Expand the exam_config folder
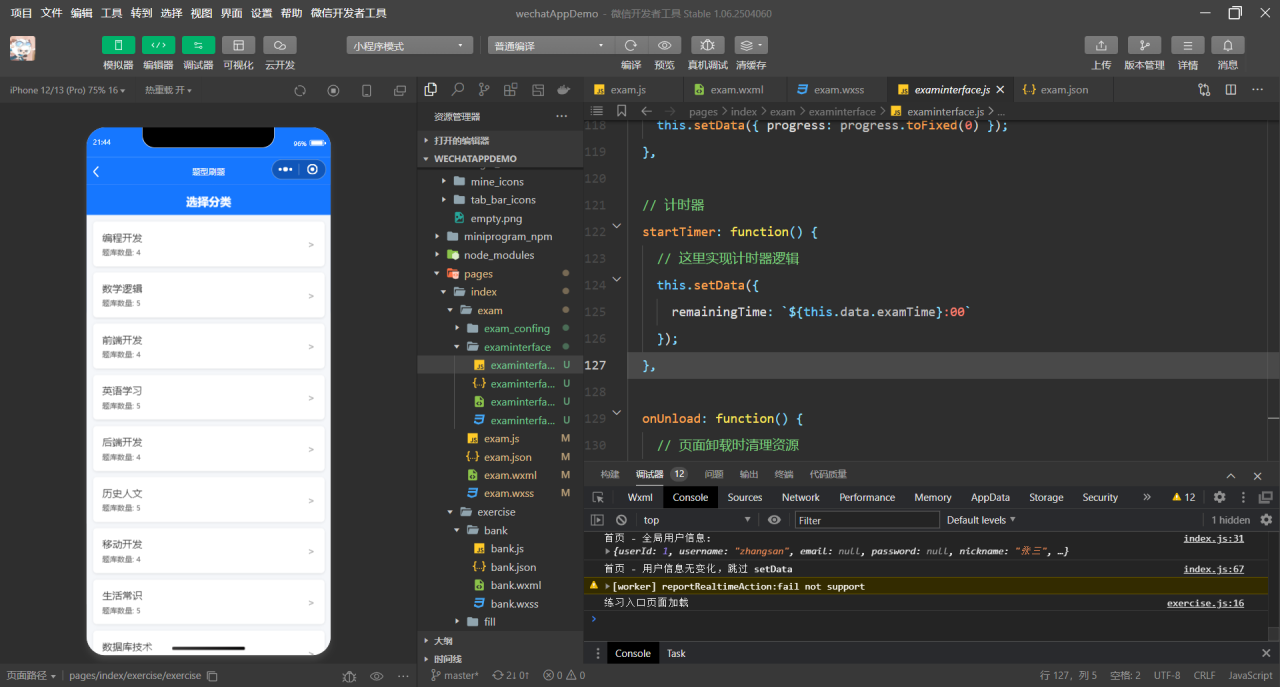Image resolution: width=1280 pixels, height=687 pixels. point(500,328)
